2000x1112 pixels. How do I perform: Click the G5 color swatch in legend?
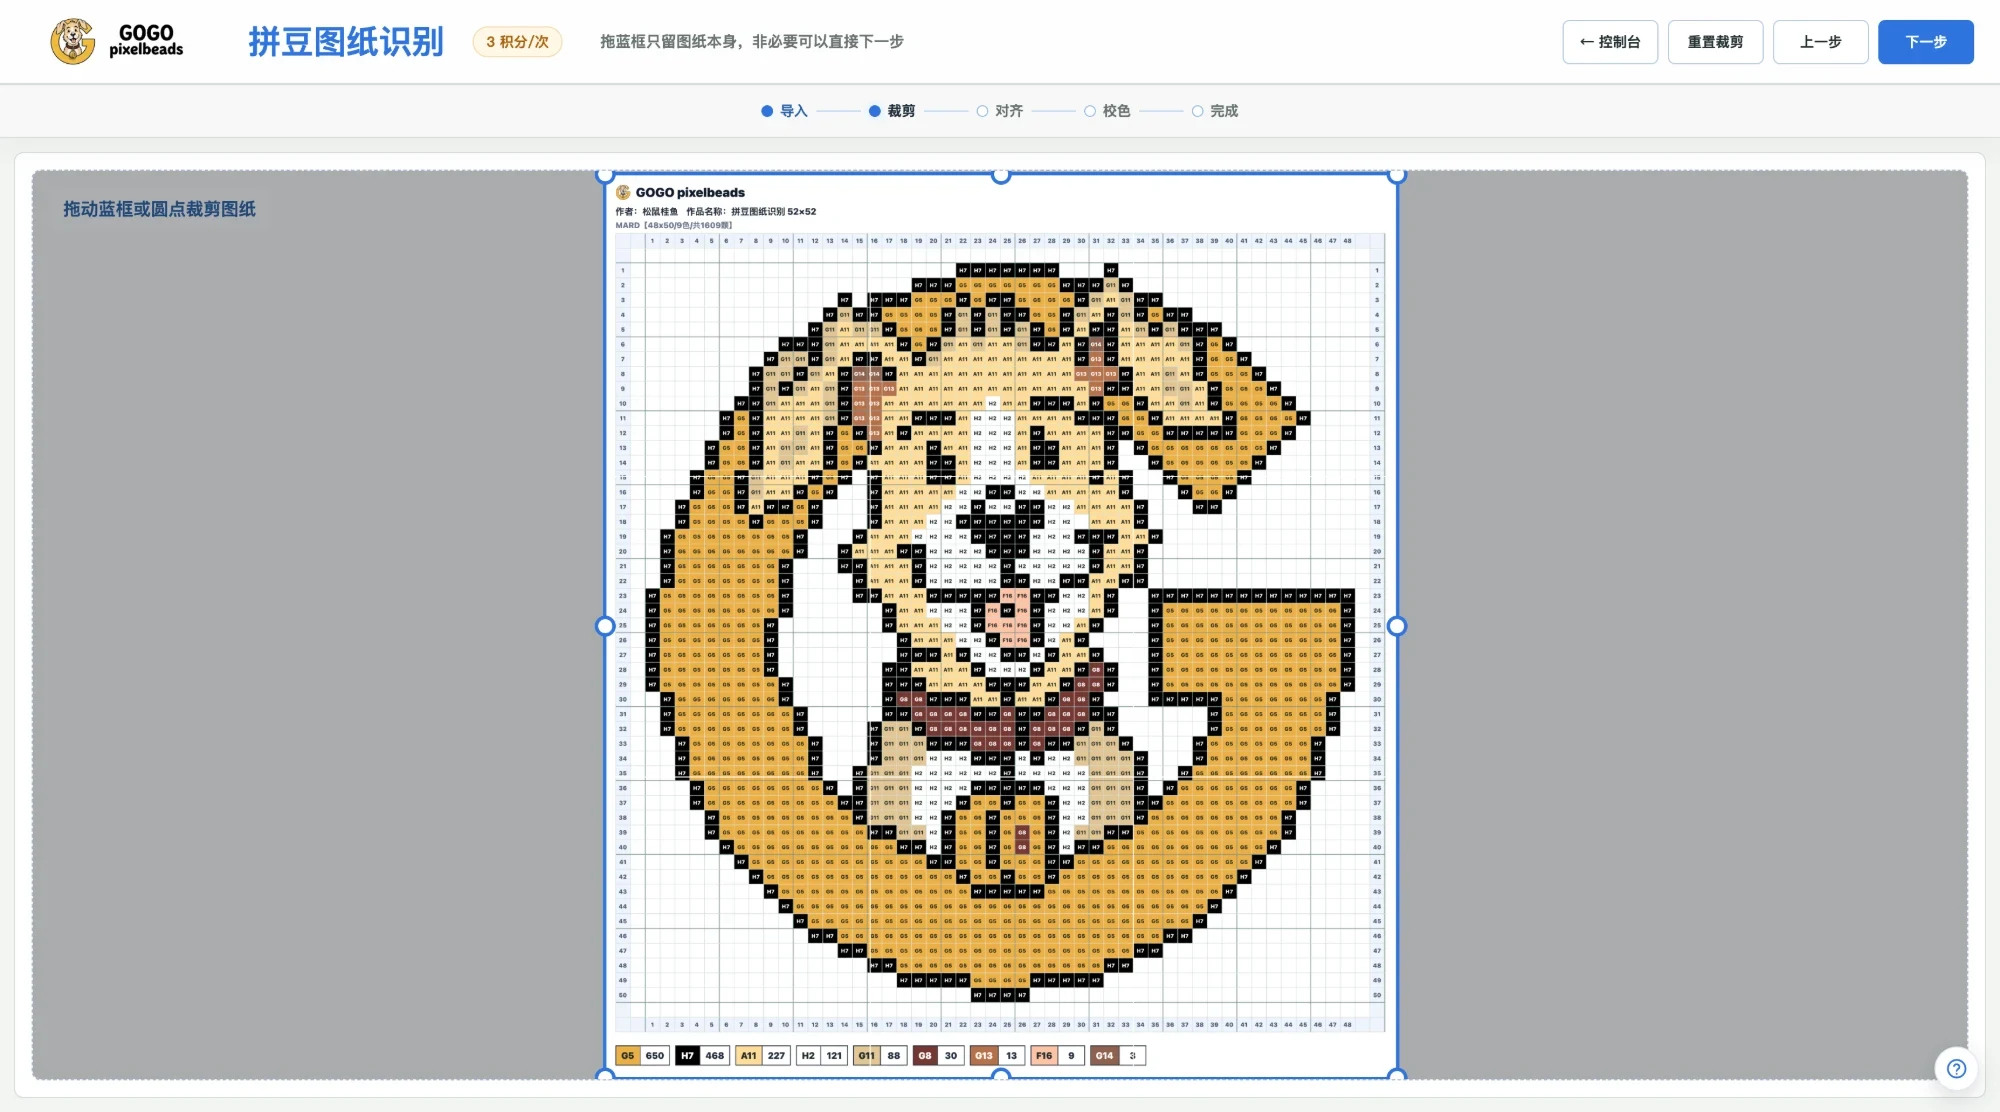click(x=628, y=1055)
